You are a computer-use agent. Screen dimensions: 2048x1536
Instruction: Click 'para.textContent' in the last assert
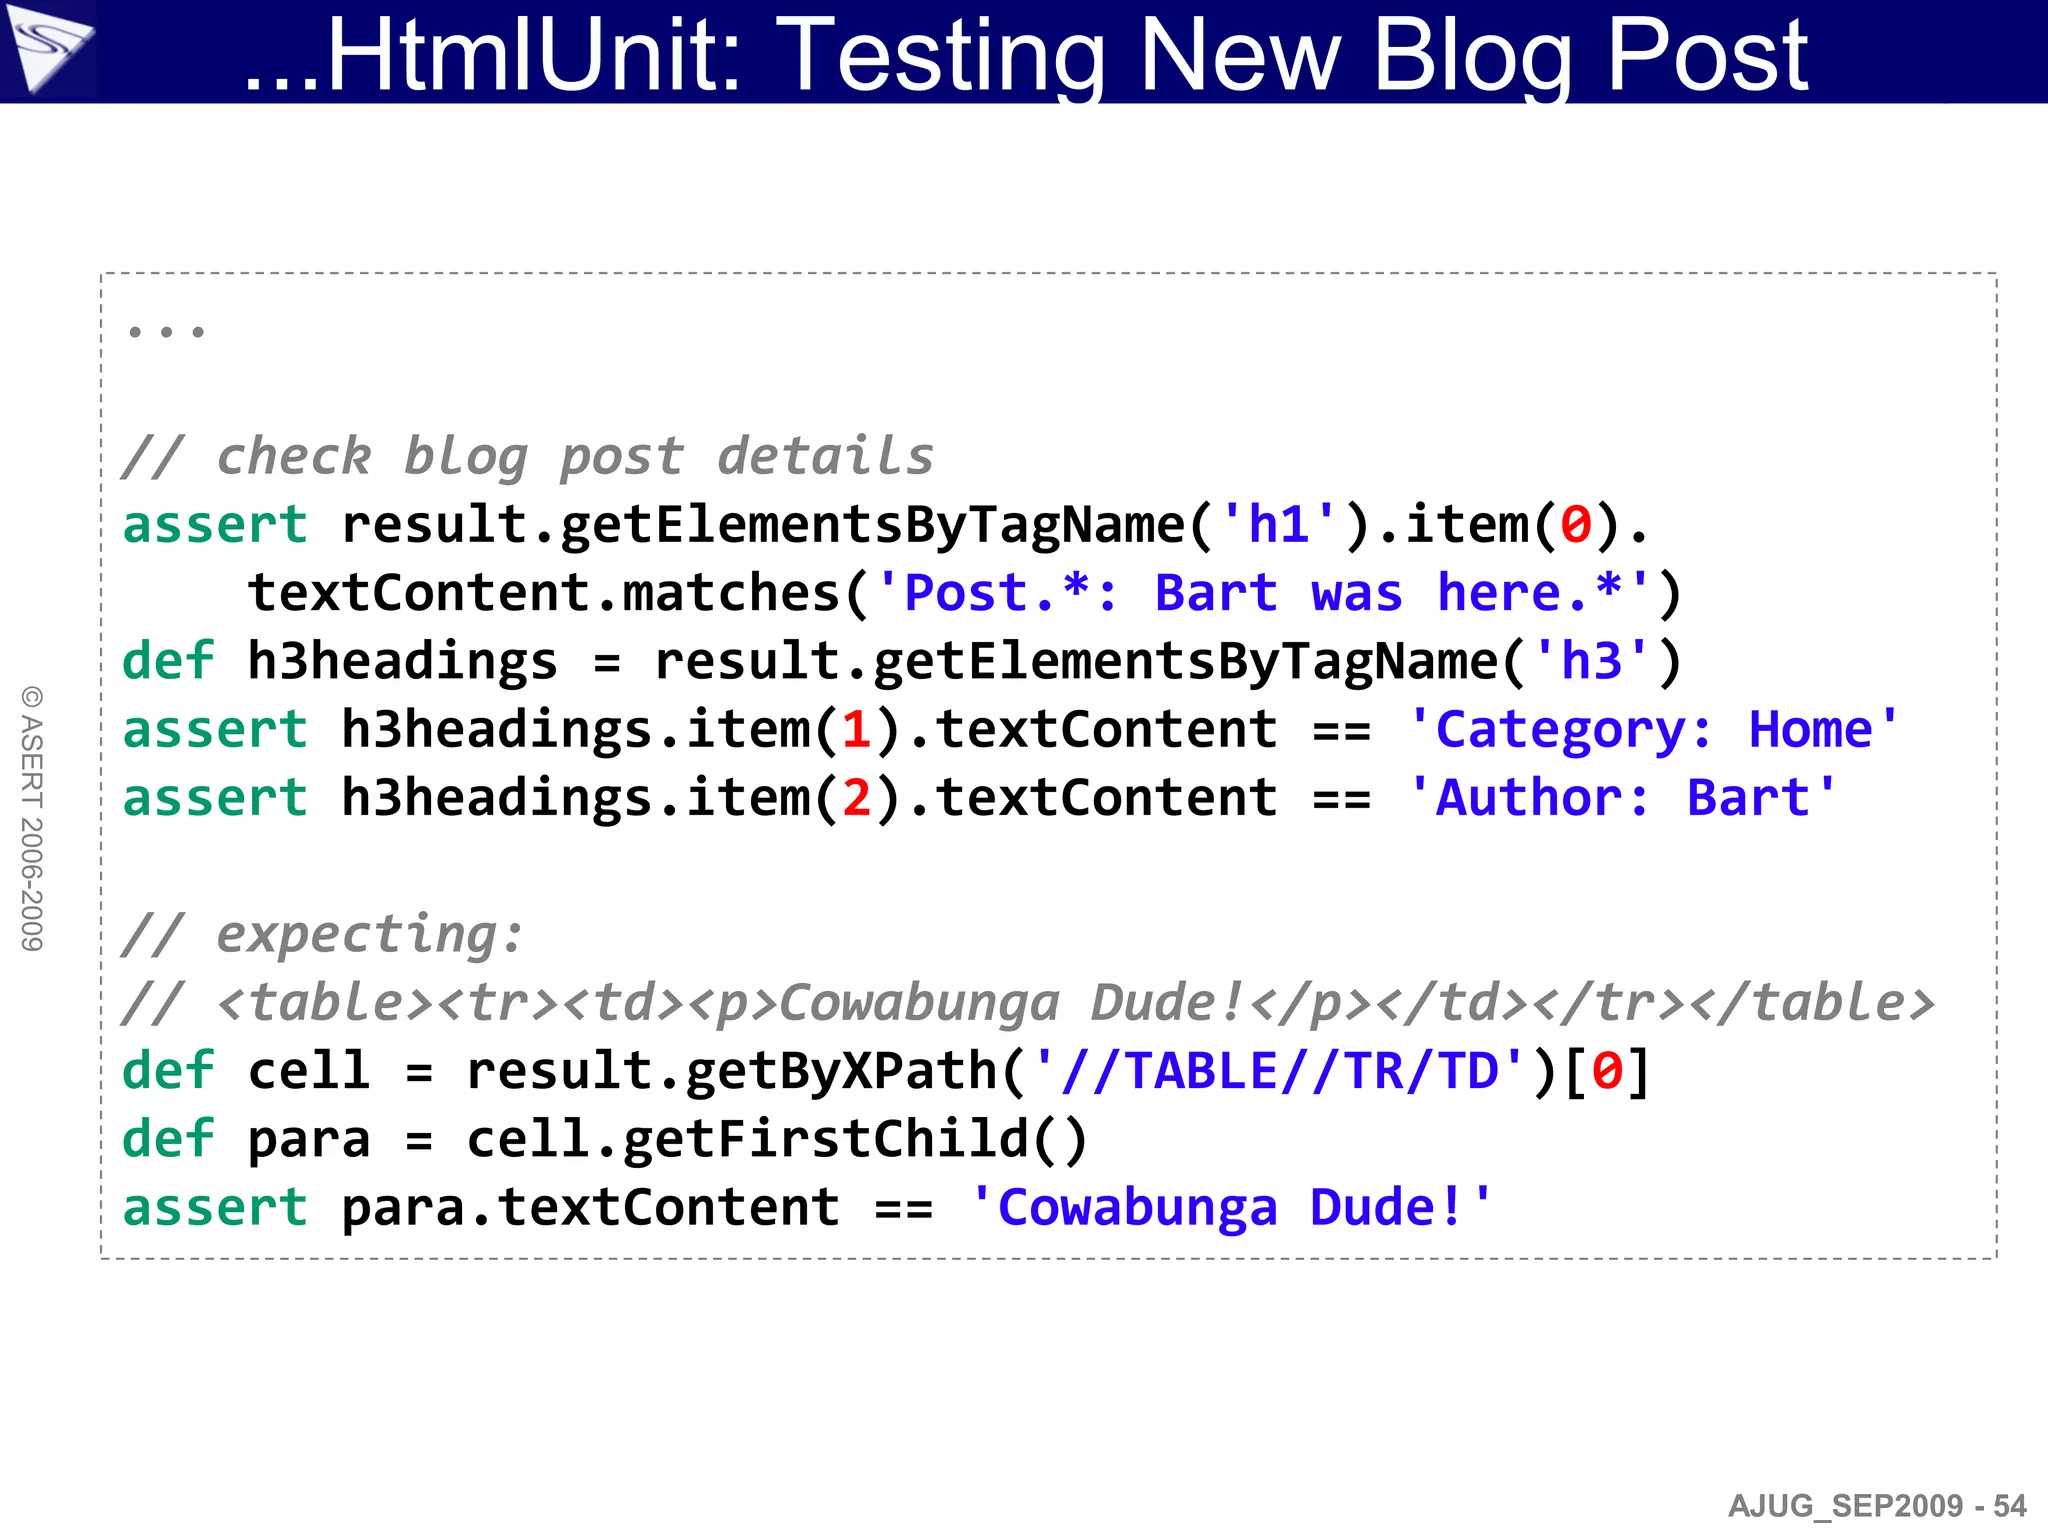590,1207
